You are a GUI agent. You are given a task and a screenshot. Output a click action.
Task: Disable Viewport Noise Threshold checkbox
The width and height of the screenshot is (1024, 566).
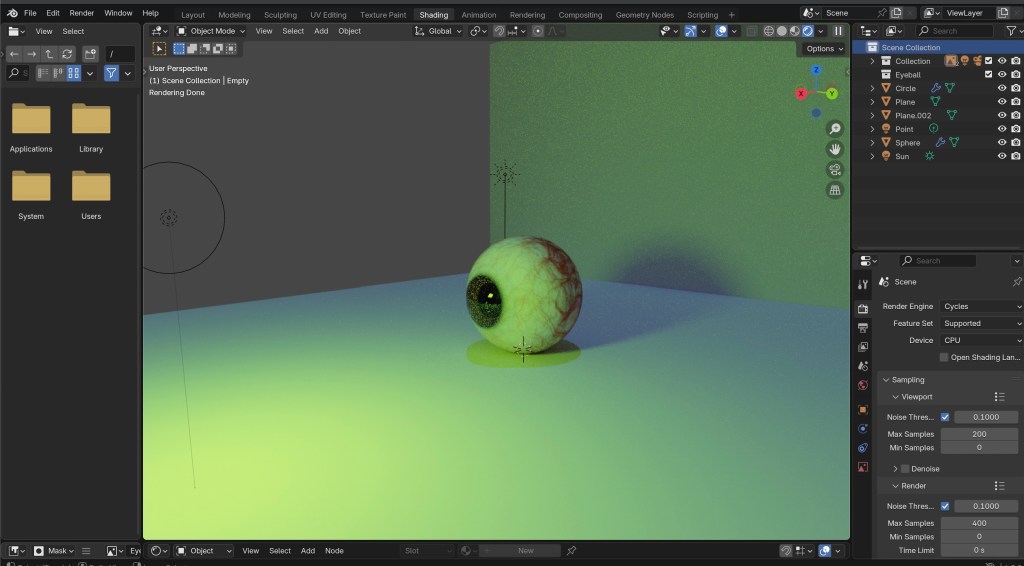pyautogui.click(x=945, y=417)
